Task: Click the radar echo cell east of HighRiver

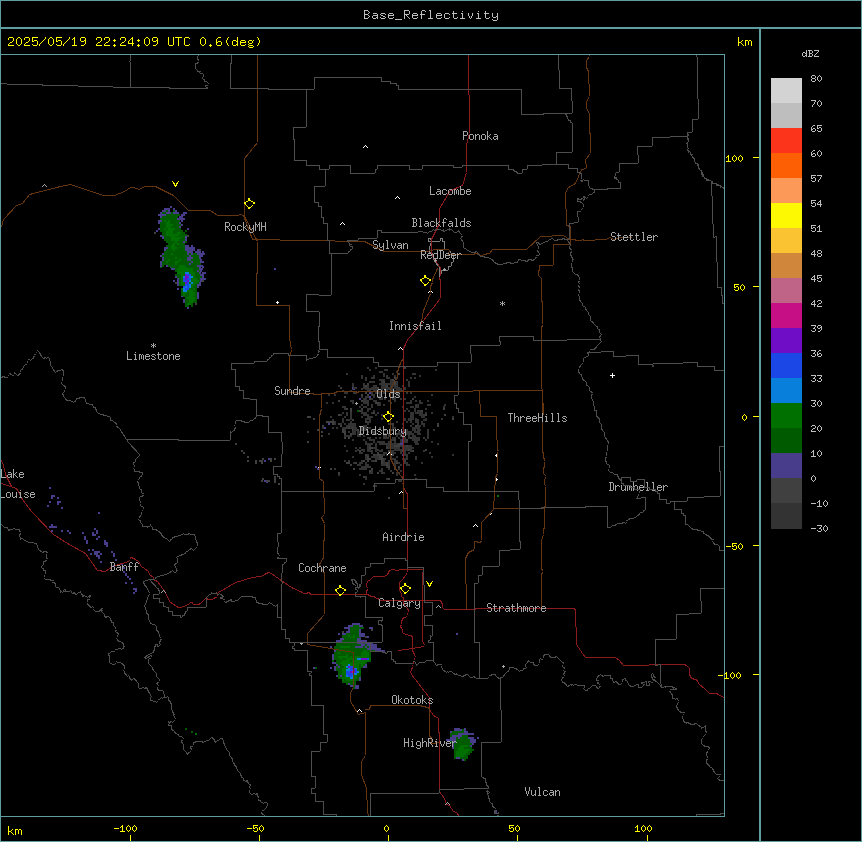Action: [463, 745]
